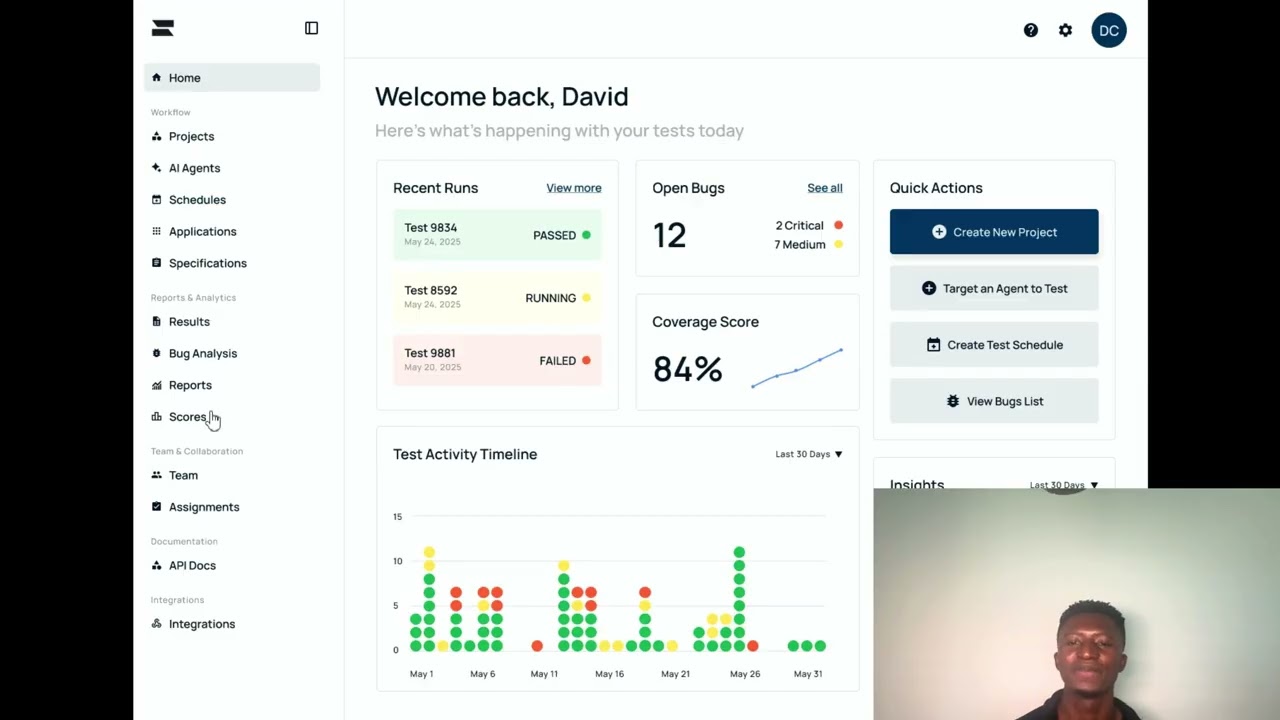Viewport: 1280px width, 720px height.
Task: Click the Create Test Schedule button
Action: 994,345
